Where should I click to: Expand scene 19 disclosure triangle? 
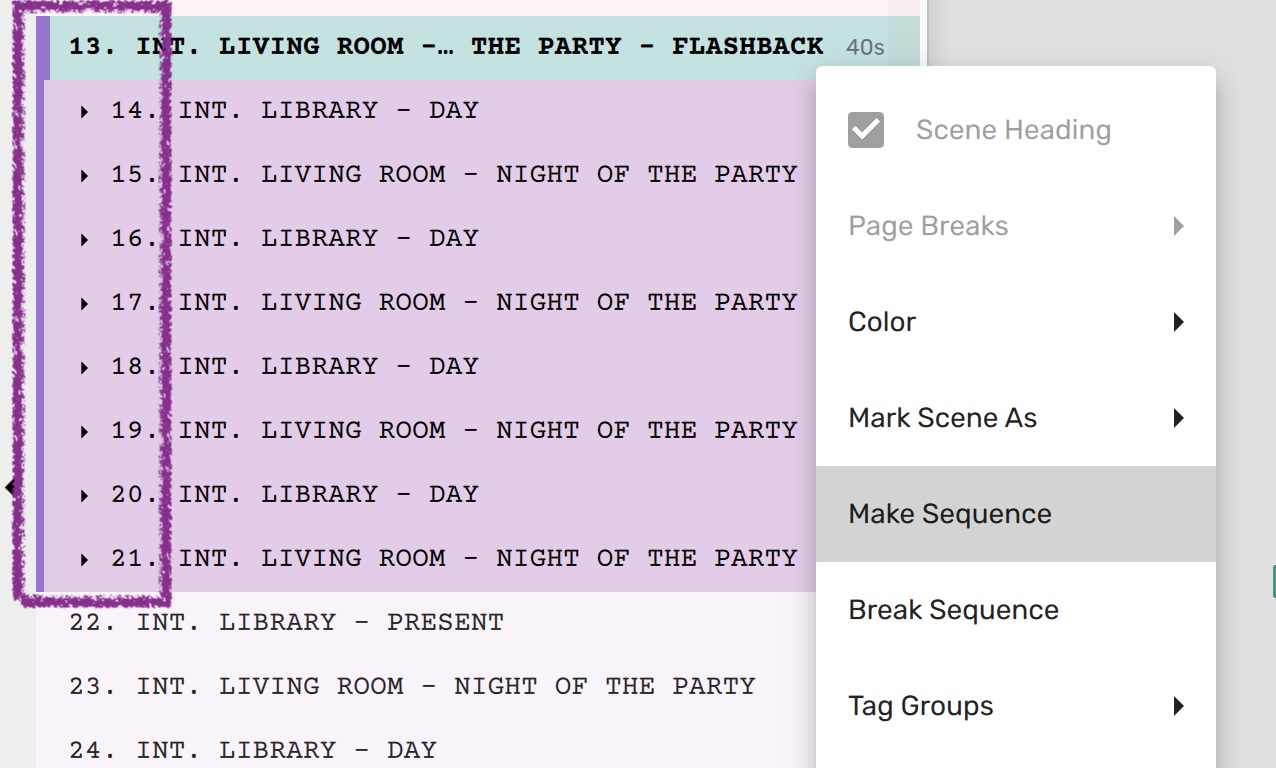(x=85, y=432)
